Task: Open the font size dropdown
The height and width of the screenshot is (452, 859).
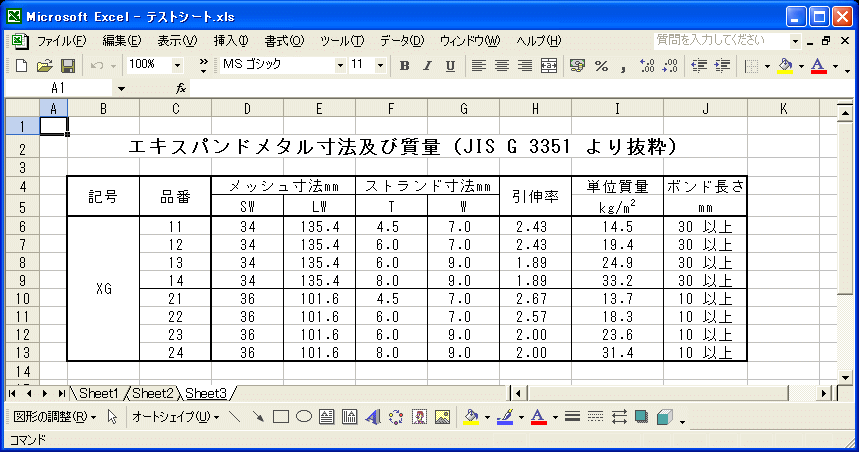Action: [x=380, y=66]
